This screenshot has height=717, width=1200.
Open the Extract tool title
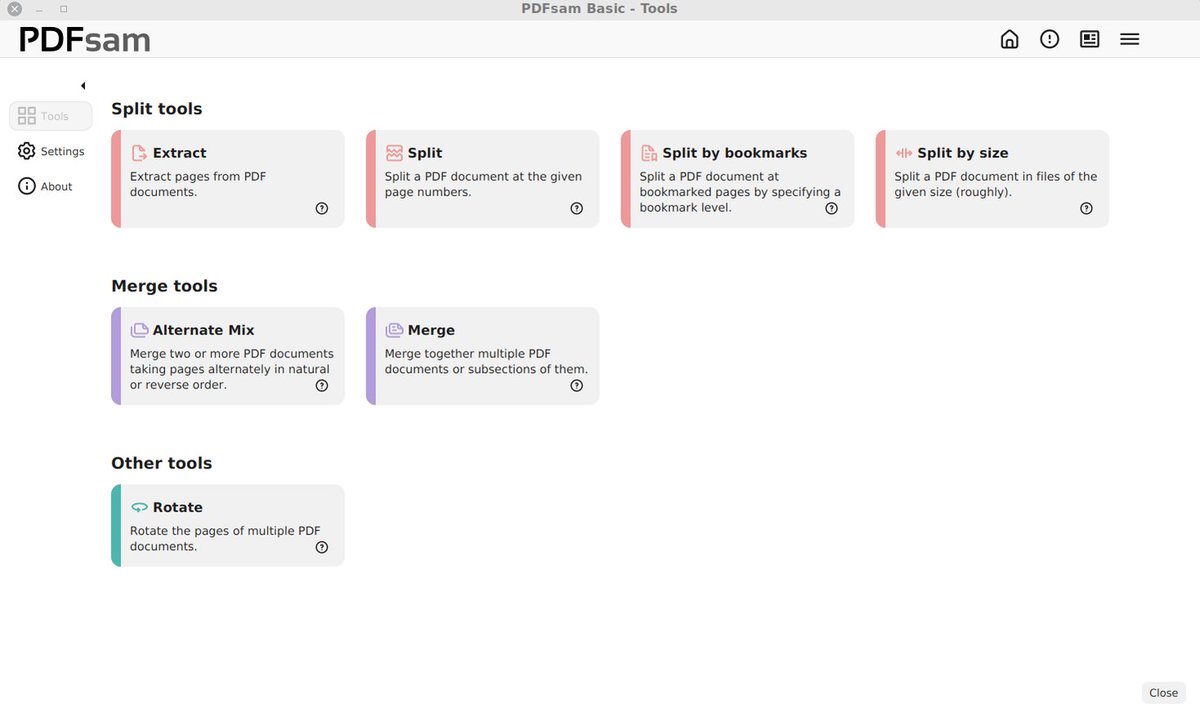(180, 153)
